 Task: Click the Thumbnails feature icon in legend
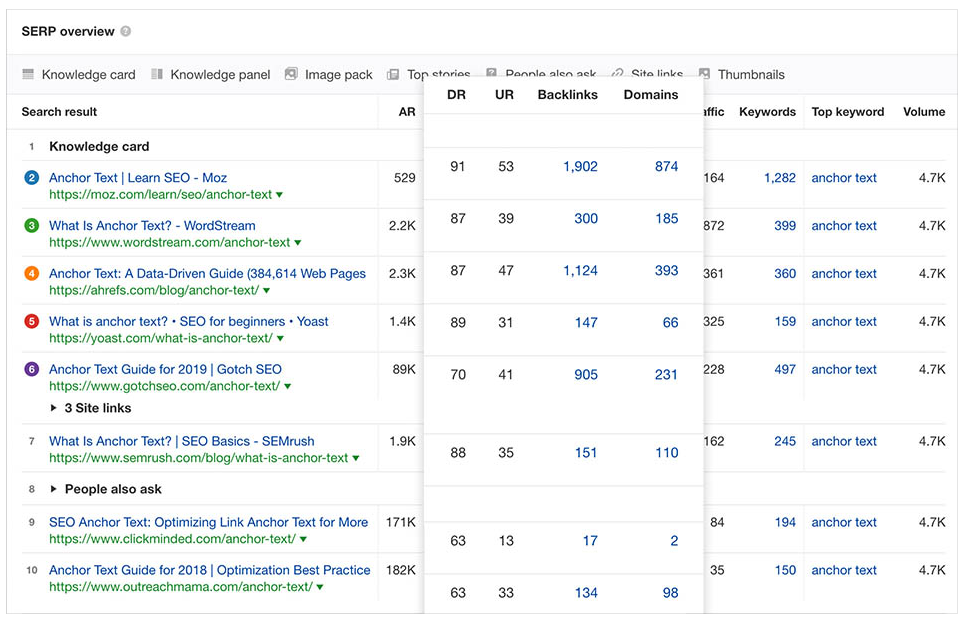704,74
